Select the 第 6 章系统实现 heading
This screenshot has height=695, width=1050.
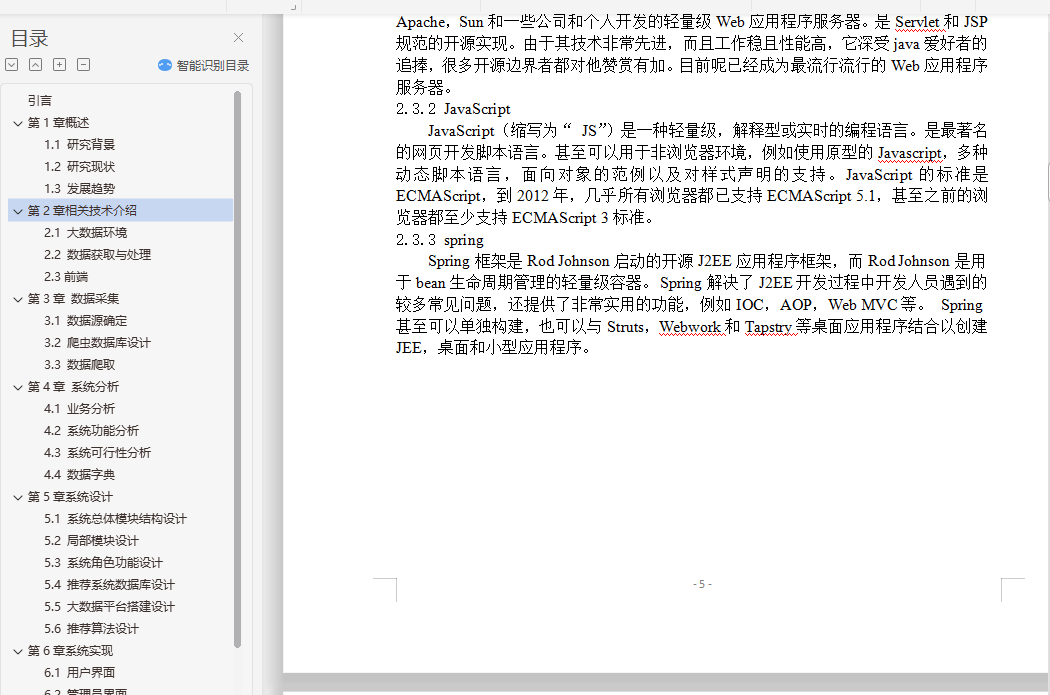pyautogui.click(x=70, y=651)
